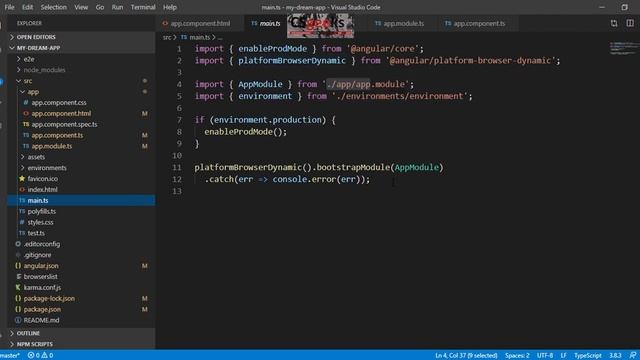Click line number 11 in the gutter
The height and width of the screenshot is (360, 640).
tap(176, 167)
